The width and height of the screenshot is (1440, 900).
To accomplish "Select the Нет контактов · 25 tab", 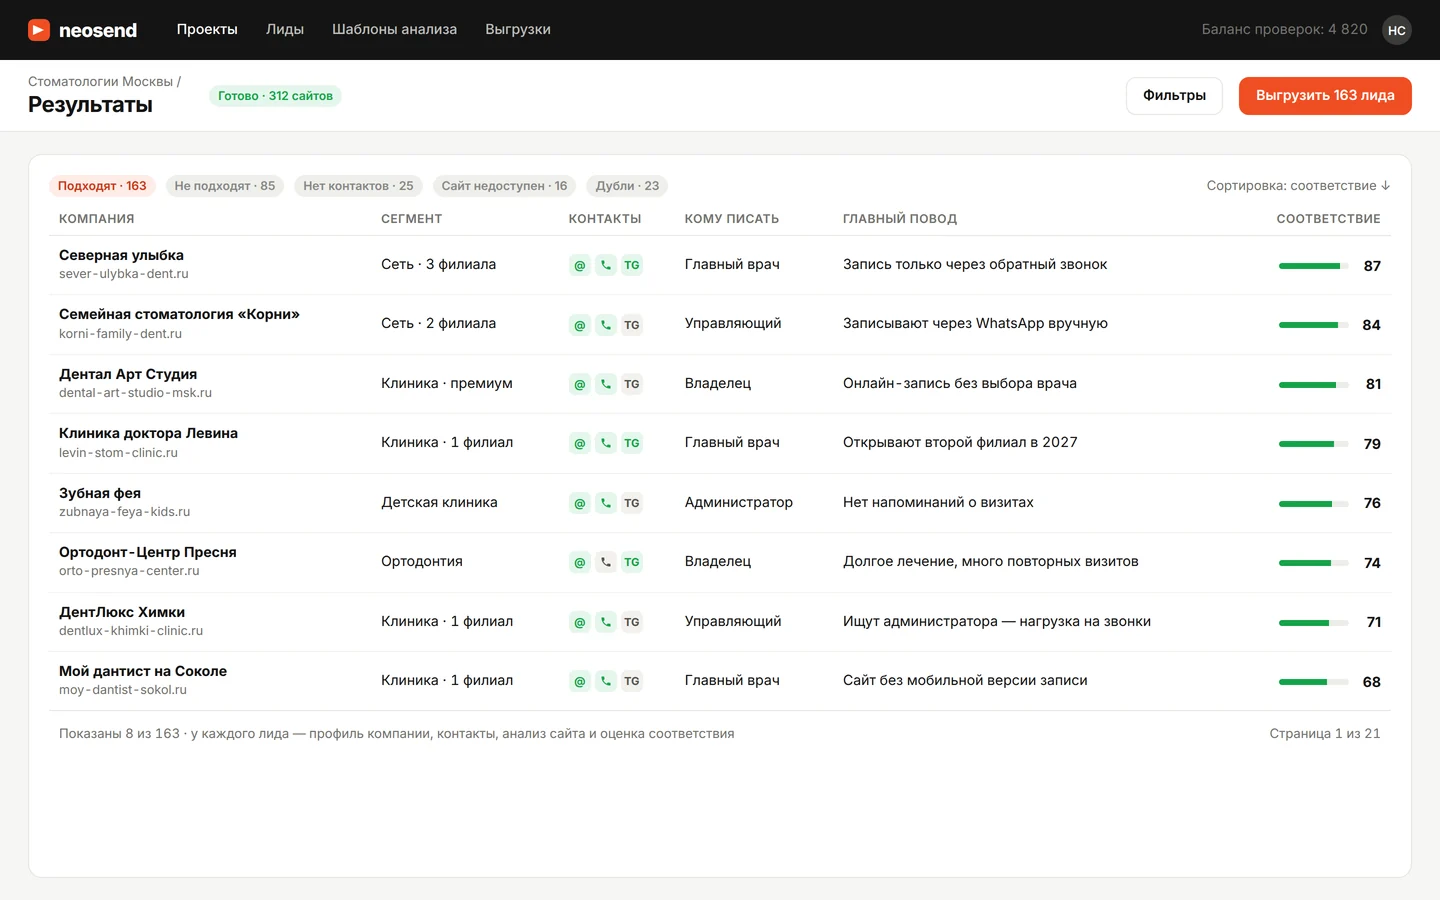I will coord(358,186).
